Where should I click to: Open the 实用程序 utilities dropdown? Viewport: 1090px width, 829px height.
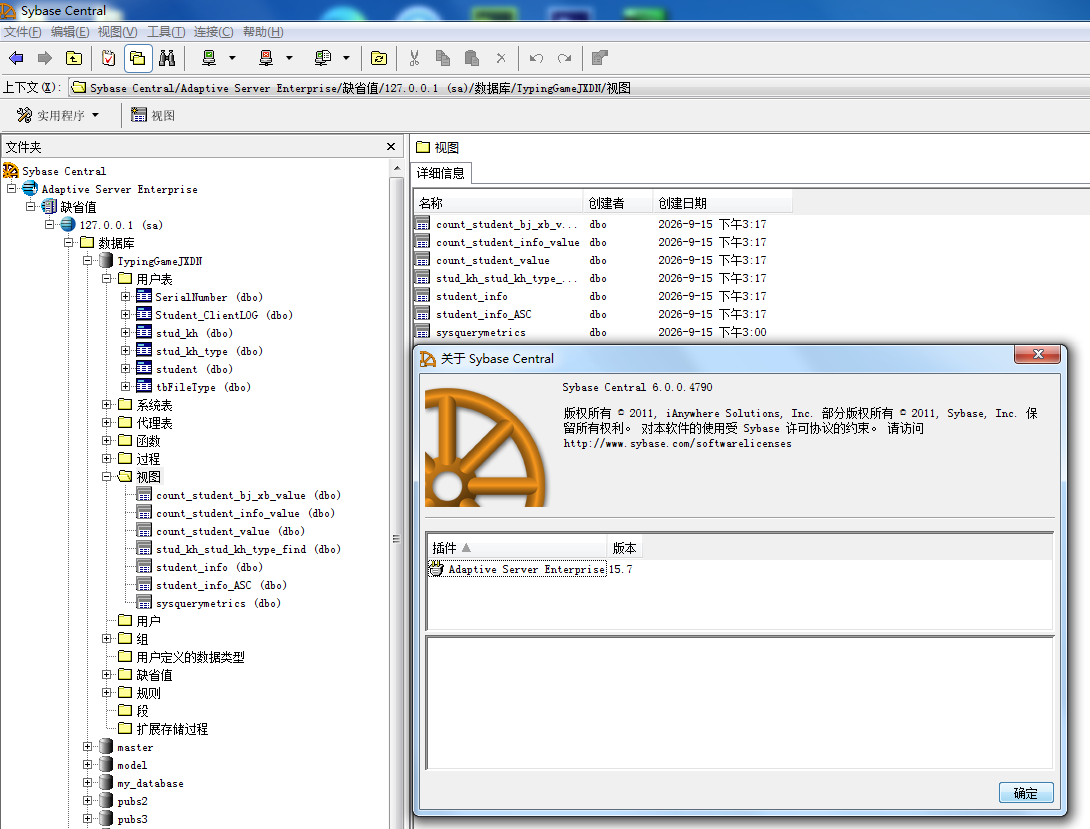point(58,115)
